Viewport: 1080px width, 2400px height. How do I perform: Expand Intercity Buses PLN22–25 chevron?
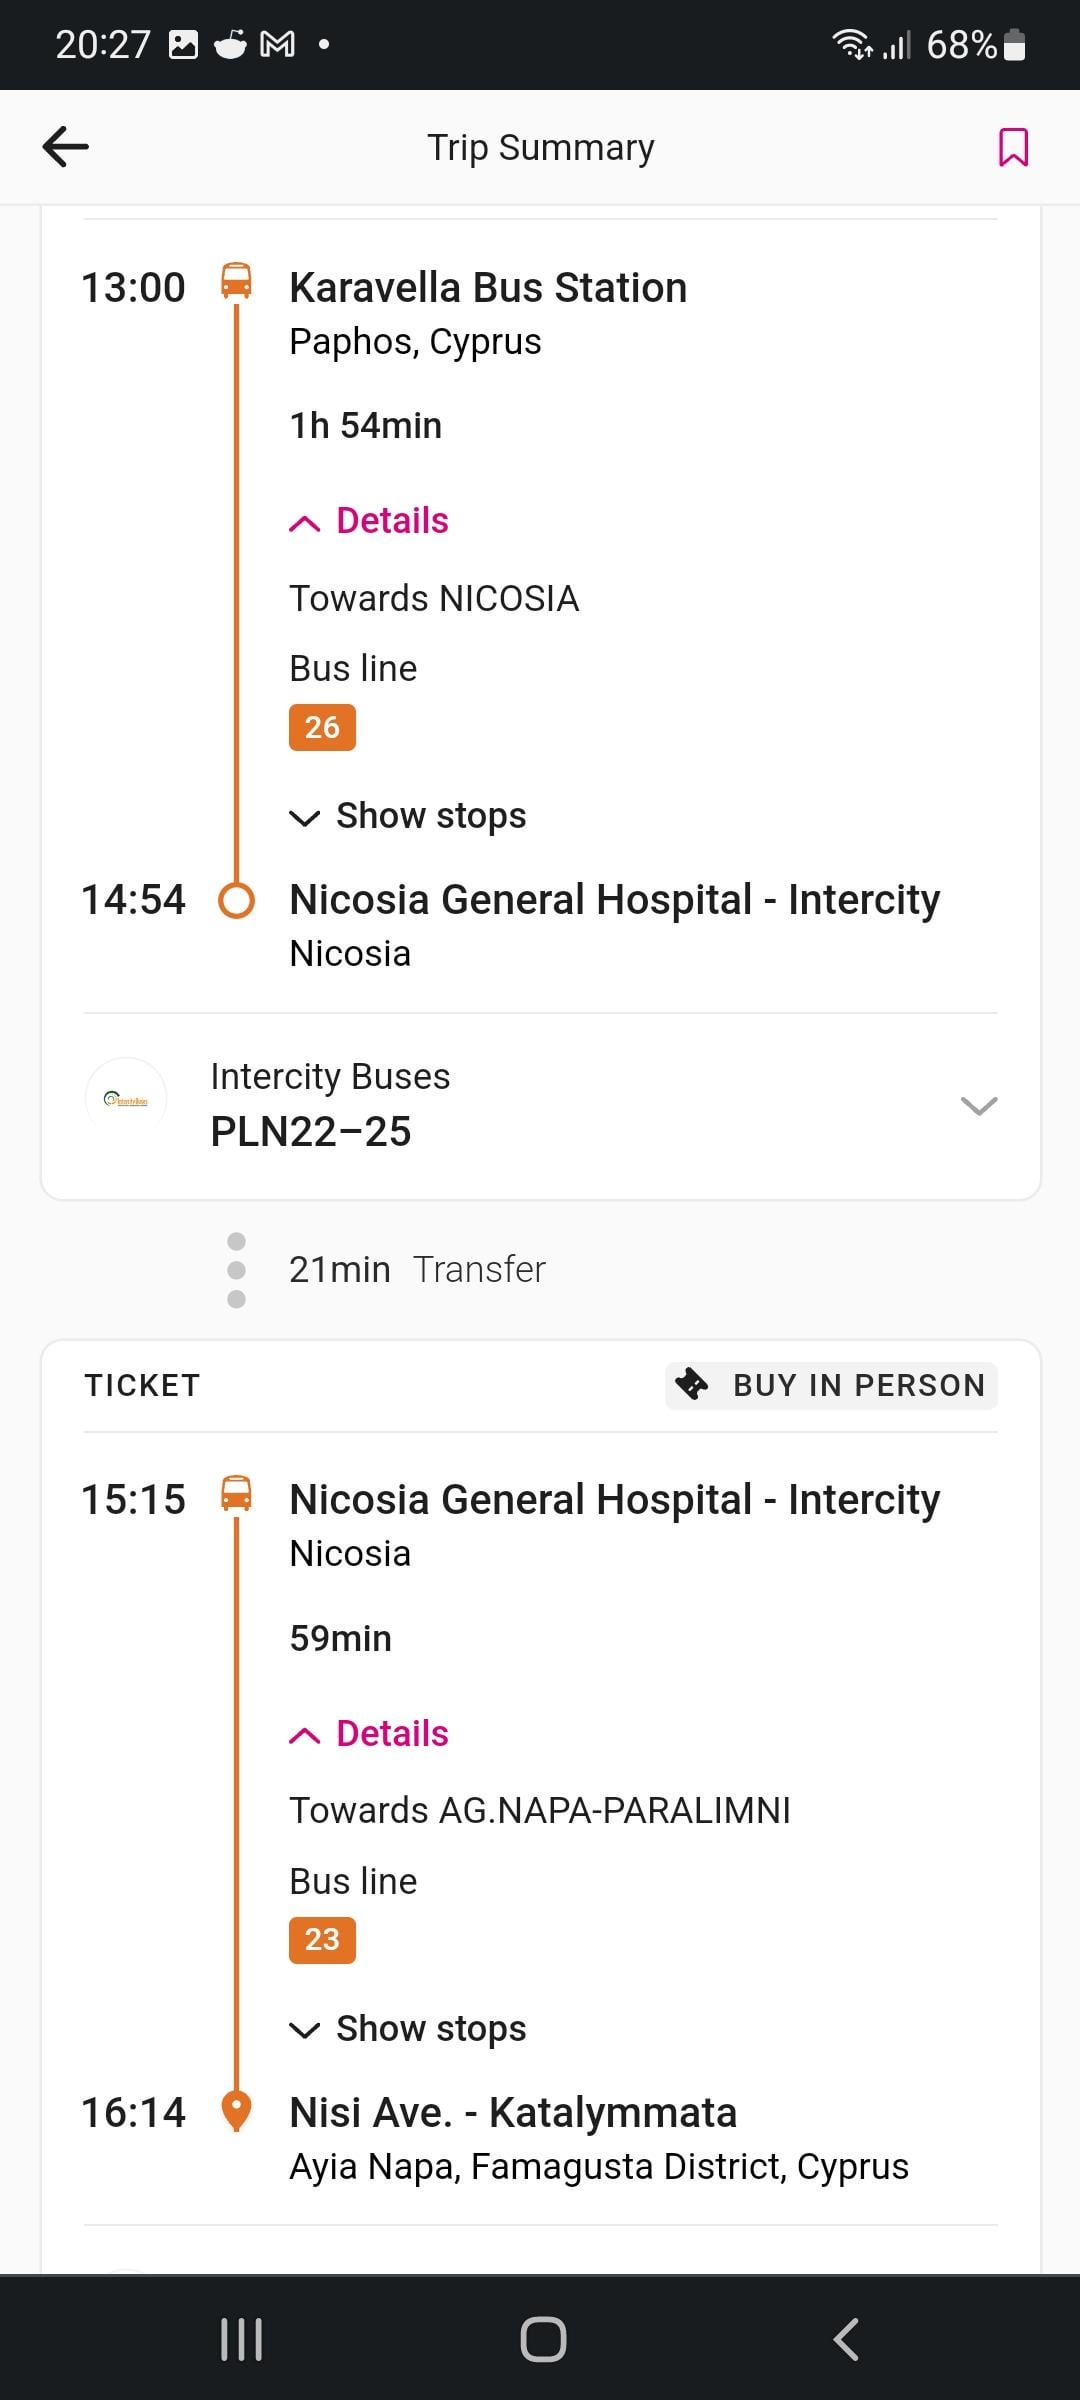pyautogui.click(x=979, y=1105)
